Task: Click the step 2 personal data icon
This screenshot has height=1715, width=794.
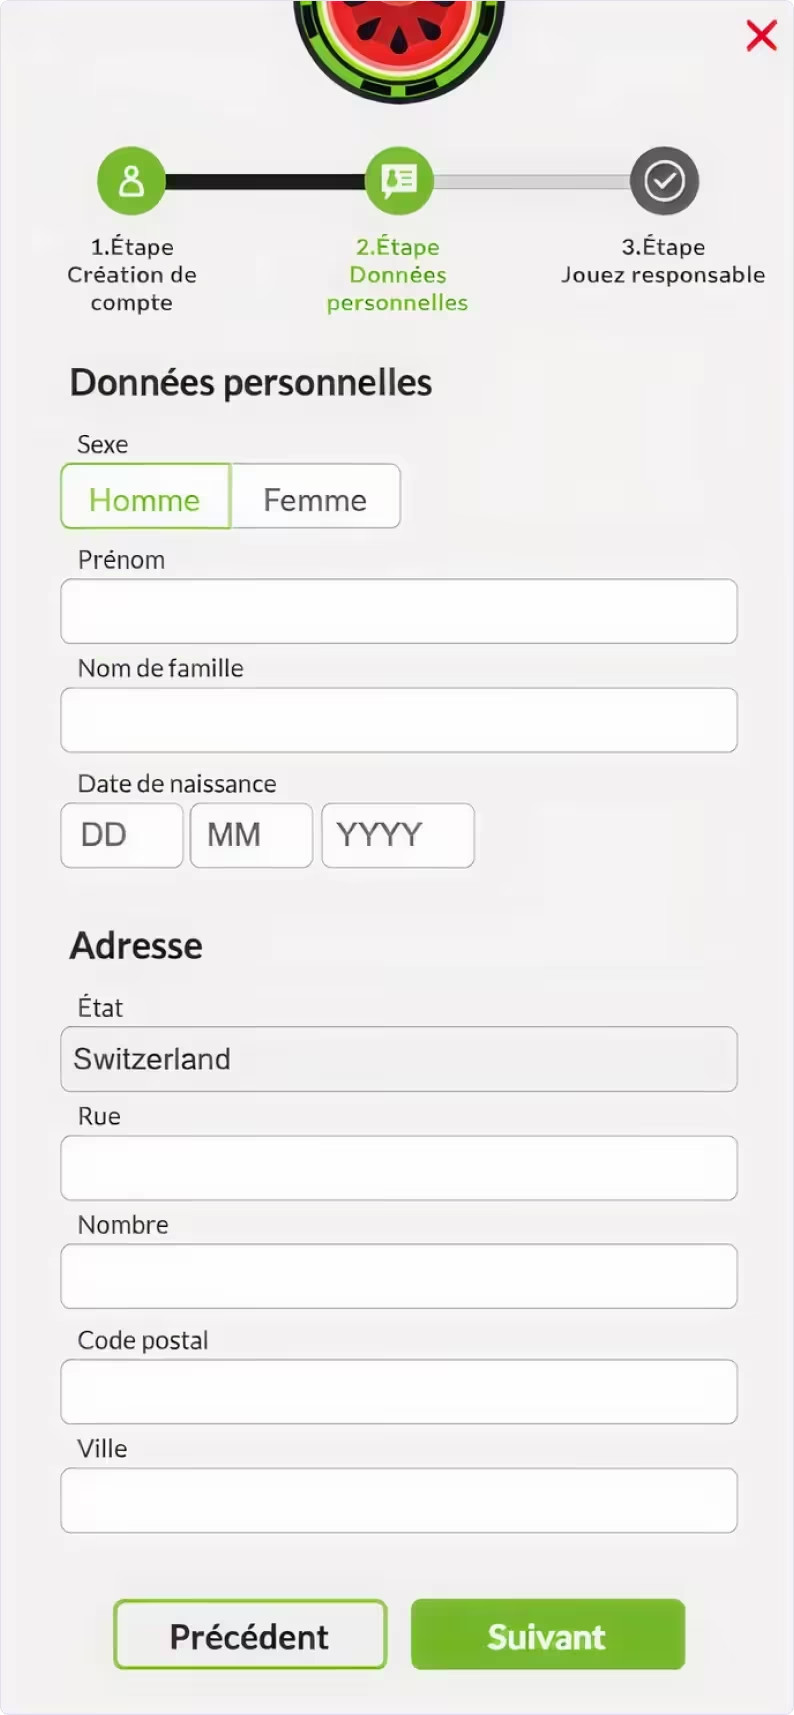Action: [398, 181]
